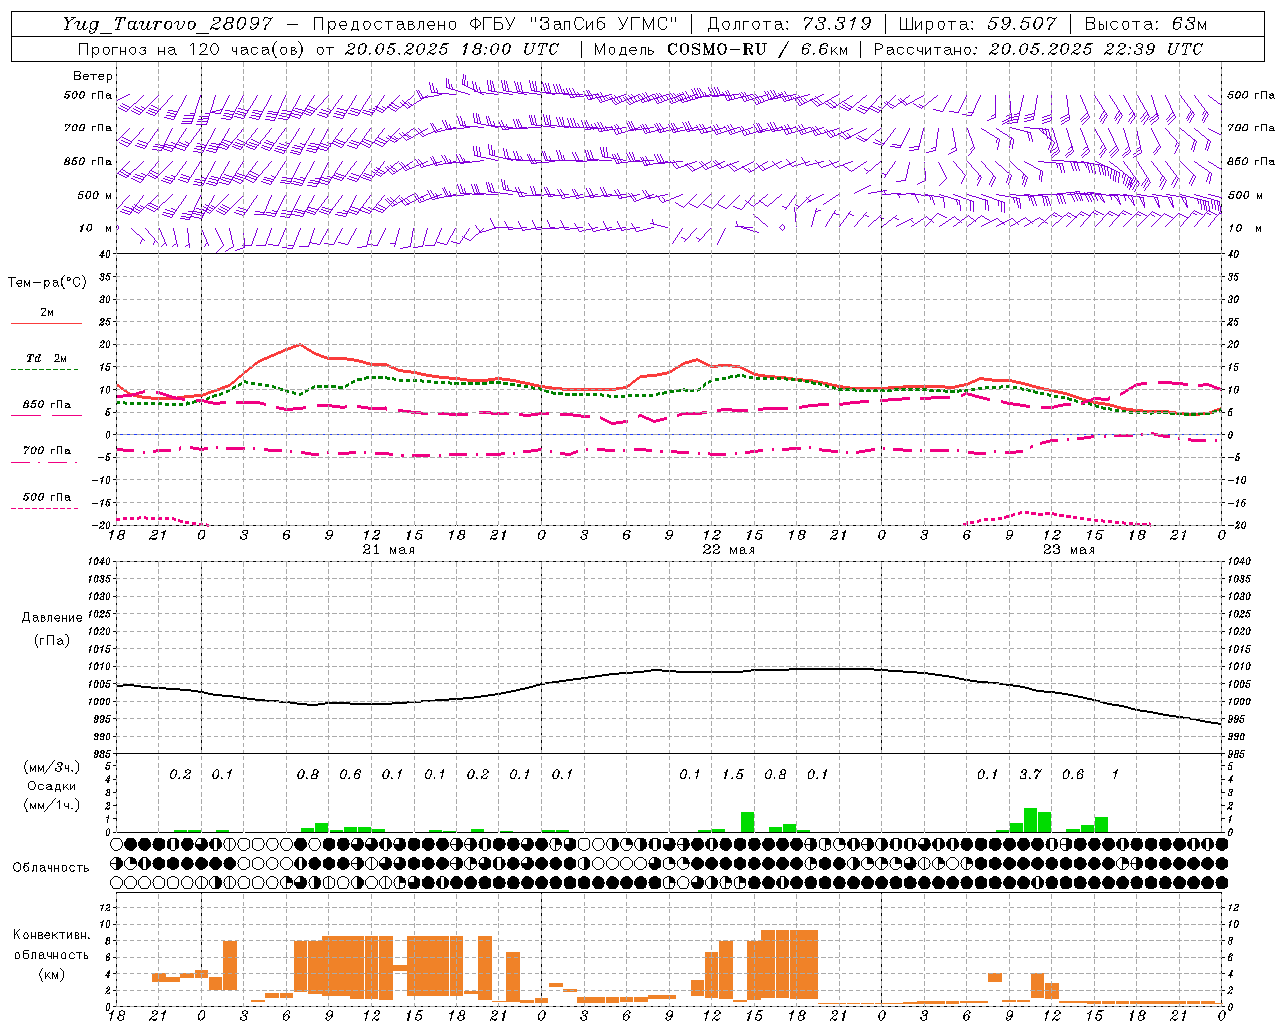Click the 21 мая date label
The width and height of the screenshot is (1280, 1024).
click(388, 550)
